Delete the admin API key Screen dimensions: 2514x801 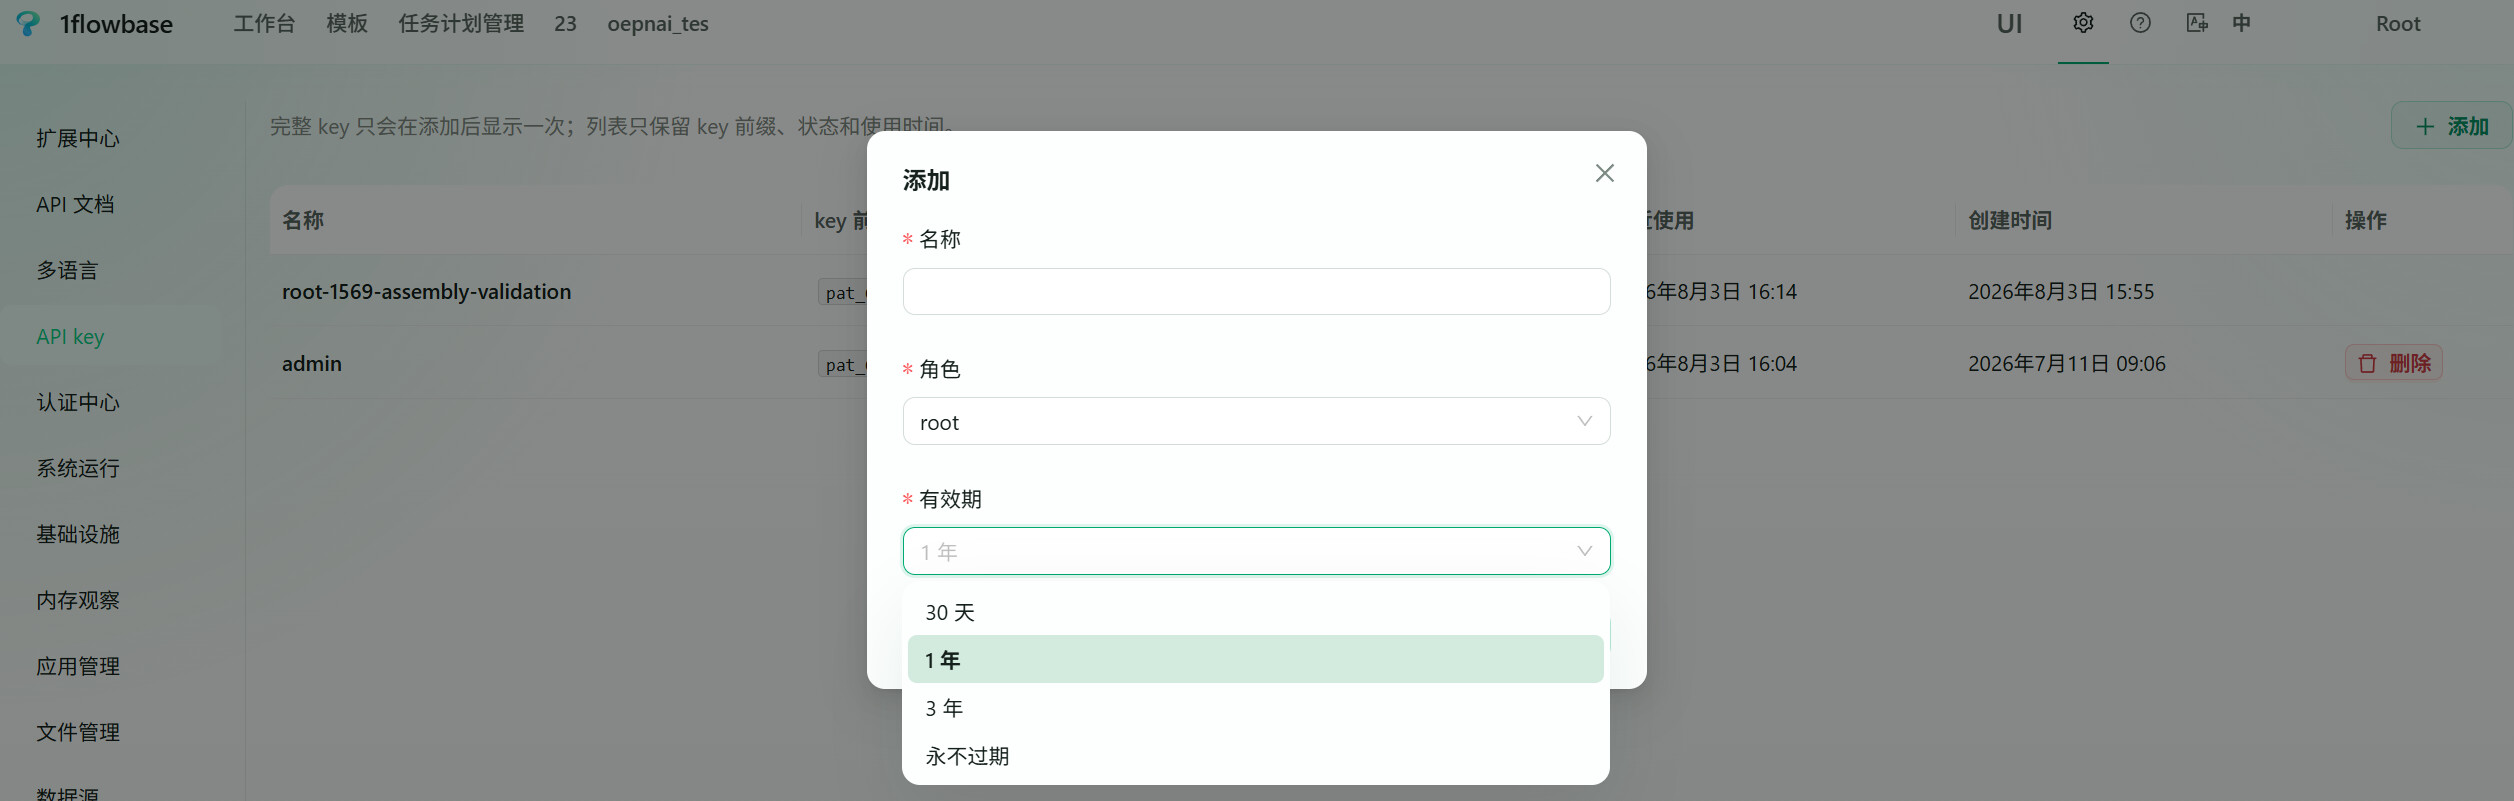pos(2394,363)
